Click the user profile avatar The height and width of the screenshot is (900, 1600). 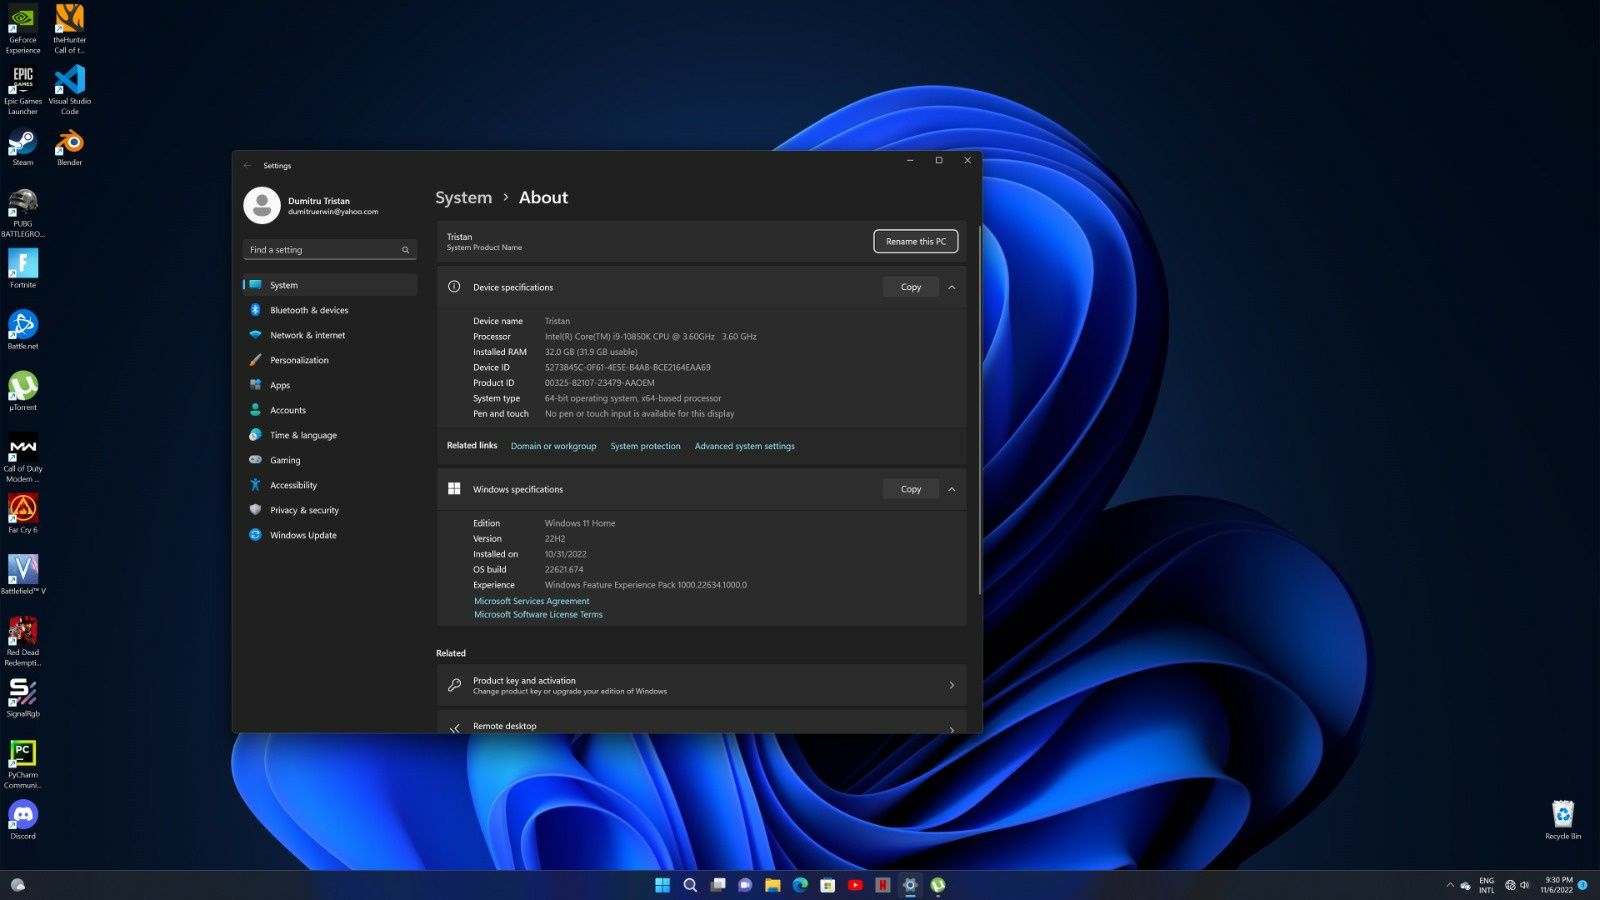coord(261,205)
